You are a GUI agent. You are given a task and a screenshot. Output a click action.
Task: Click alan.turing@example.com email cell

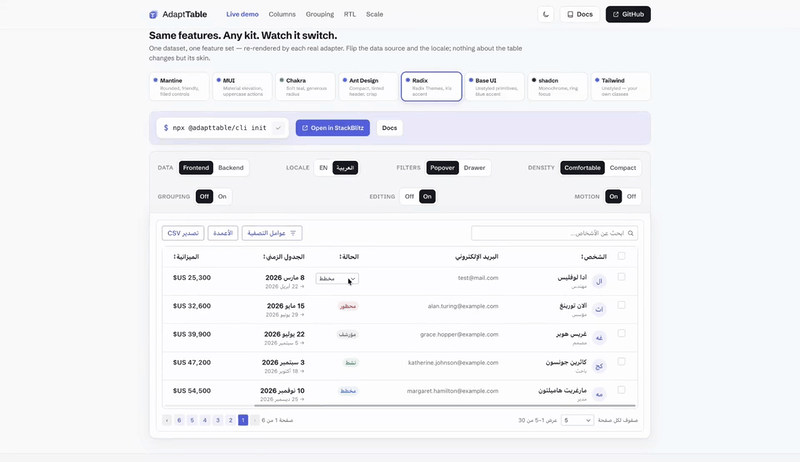coord(463,306)
